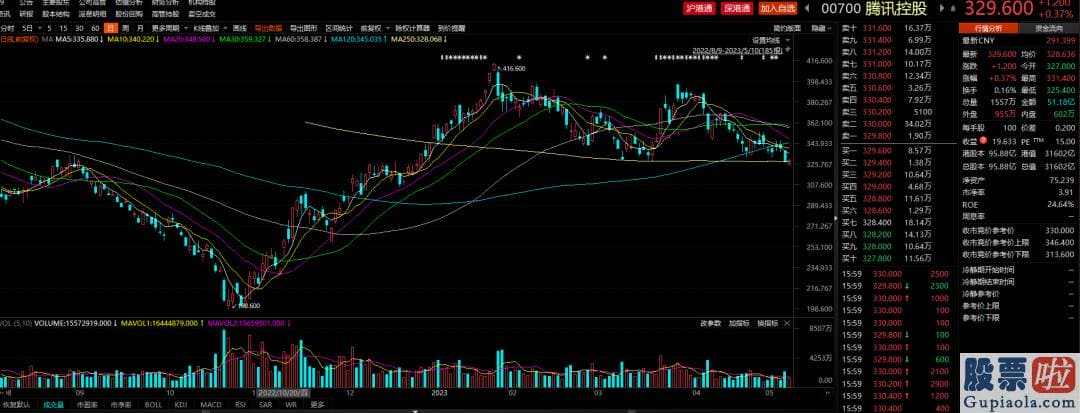Select the 市净率 indicator tab
1080x413 pixels.
tap(121, 405)
